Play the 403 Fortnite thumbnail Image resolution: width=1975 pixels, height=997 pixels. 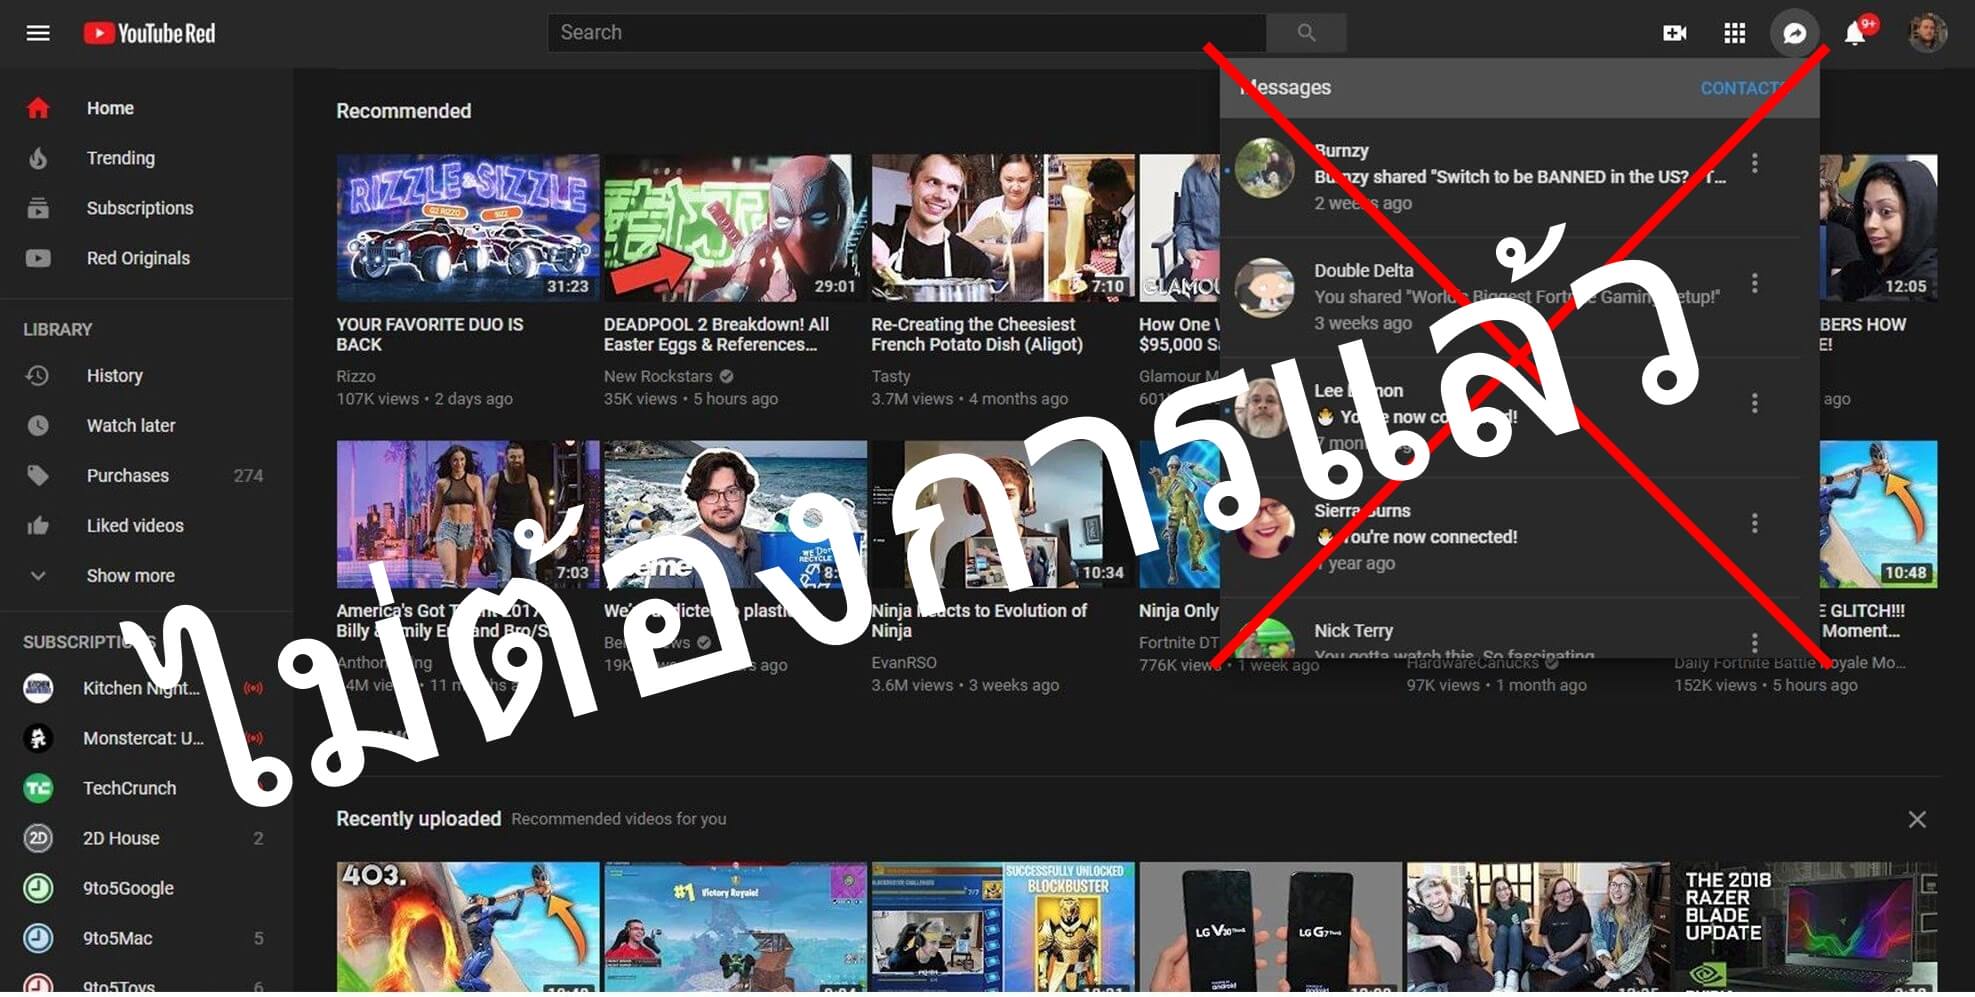click(x=468, y=927)
